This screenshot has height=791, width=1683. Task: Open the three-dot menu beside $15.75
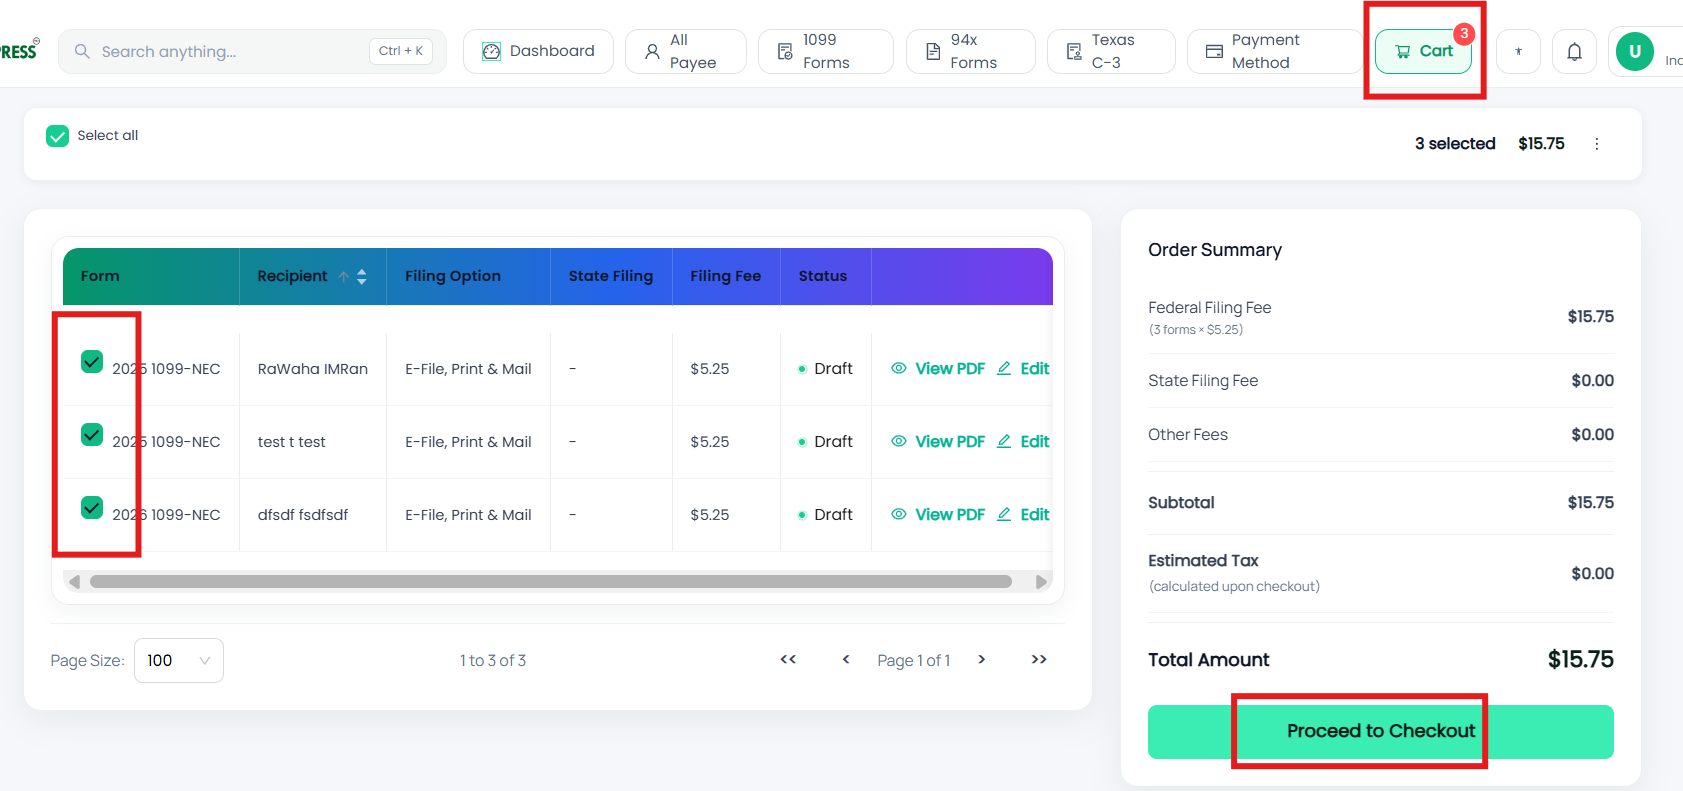pos(1597,144)
